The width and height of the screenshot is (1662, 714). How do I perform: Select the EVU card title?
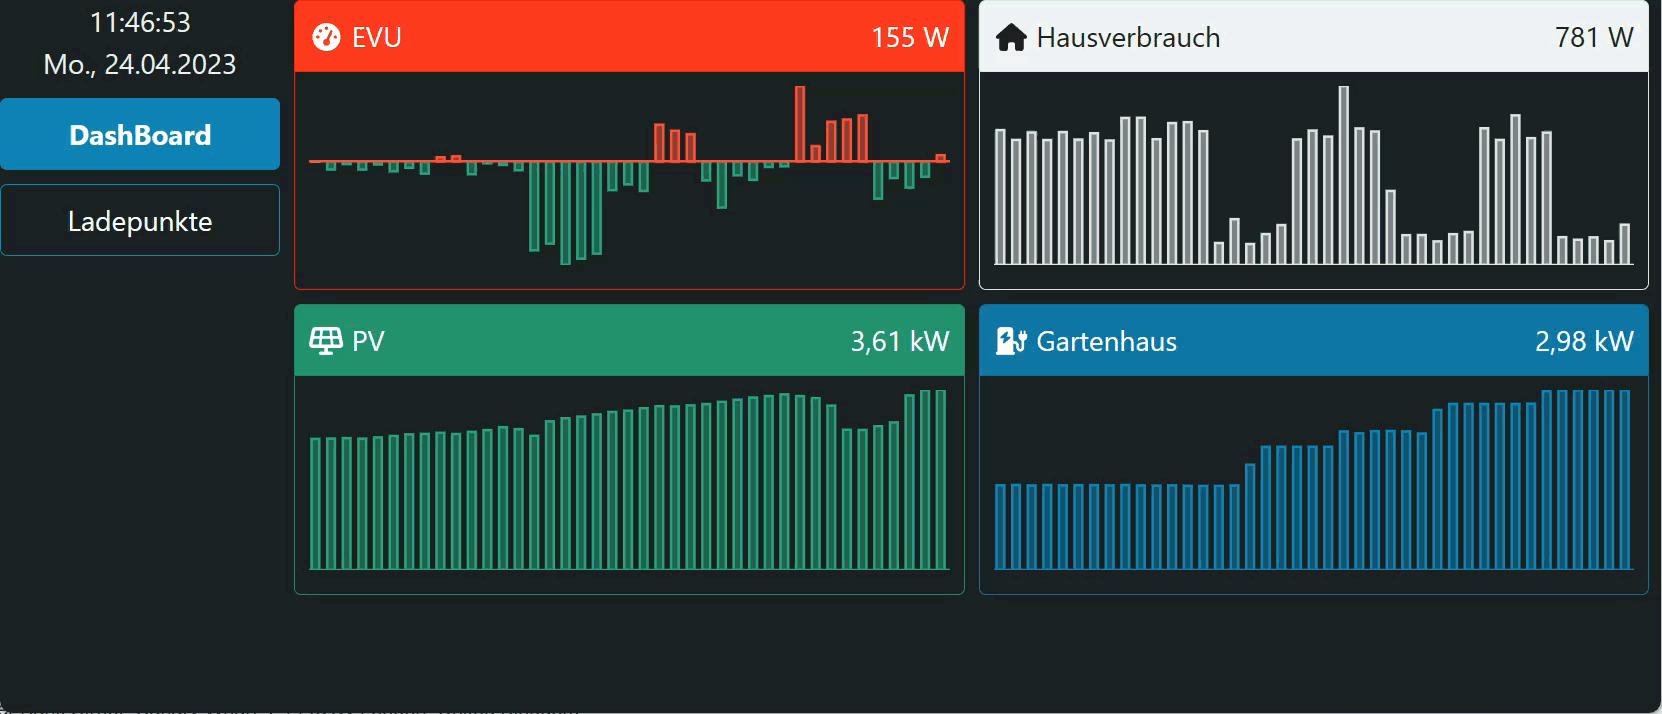click(x=377, y=38)
